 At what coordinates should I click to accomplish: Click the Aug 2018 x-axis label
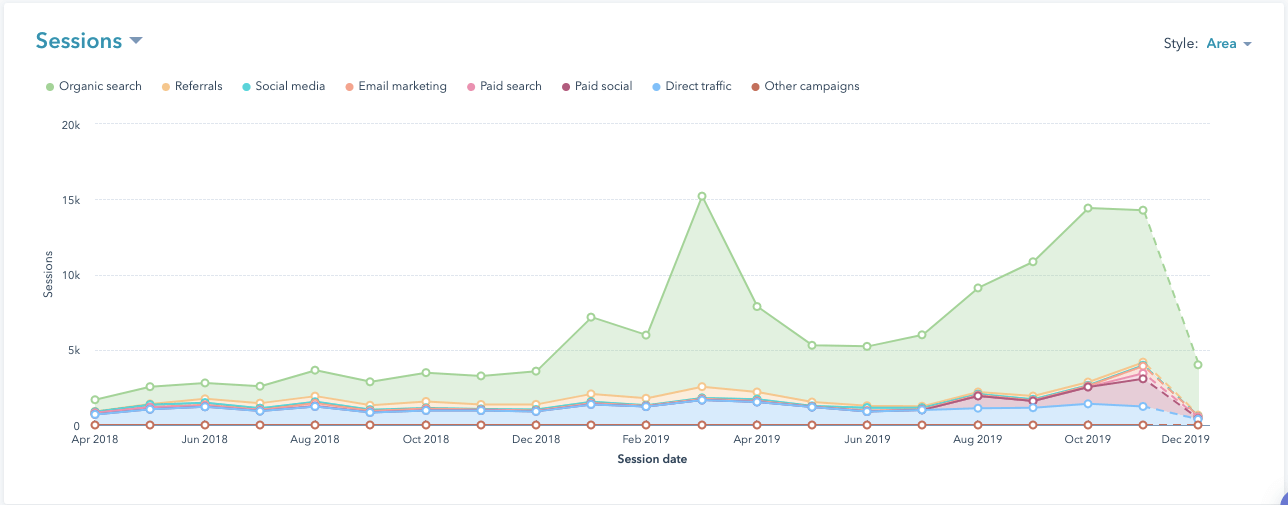click(x=315, y=440)
